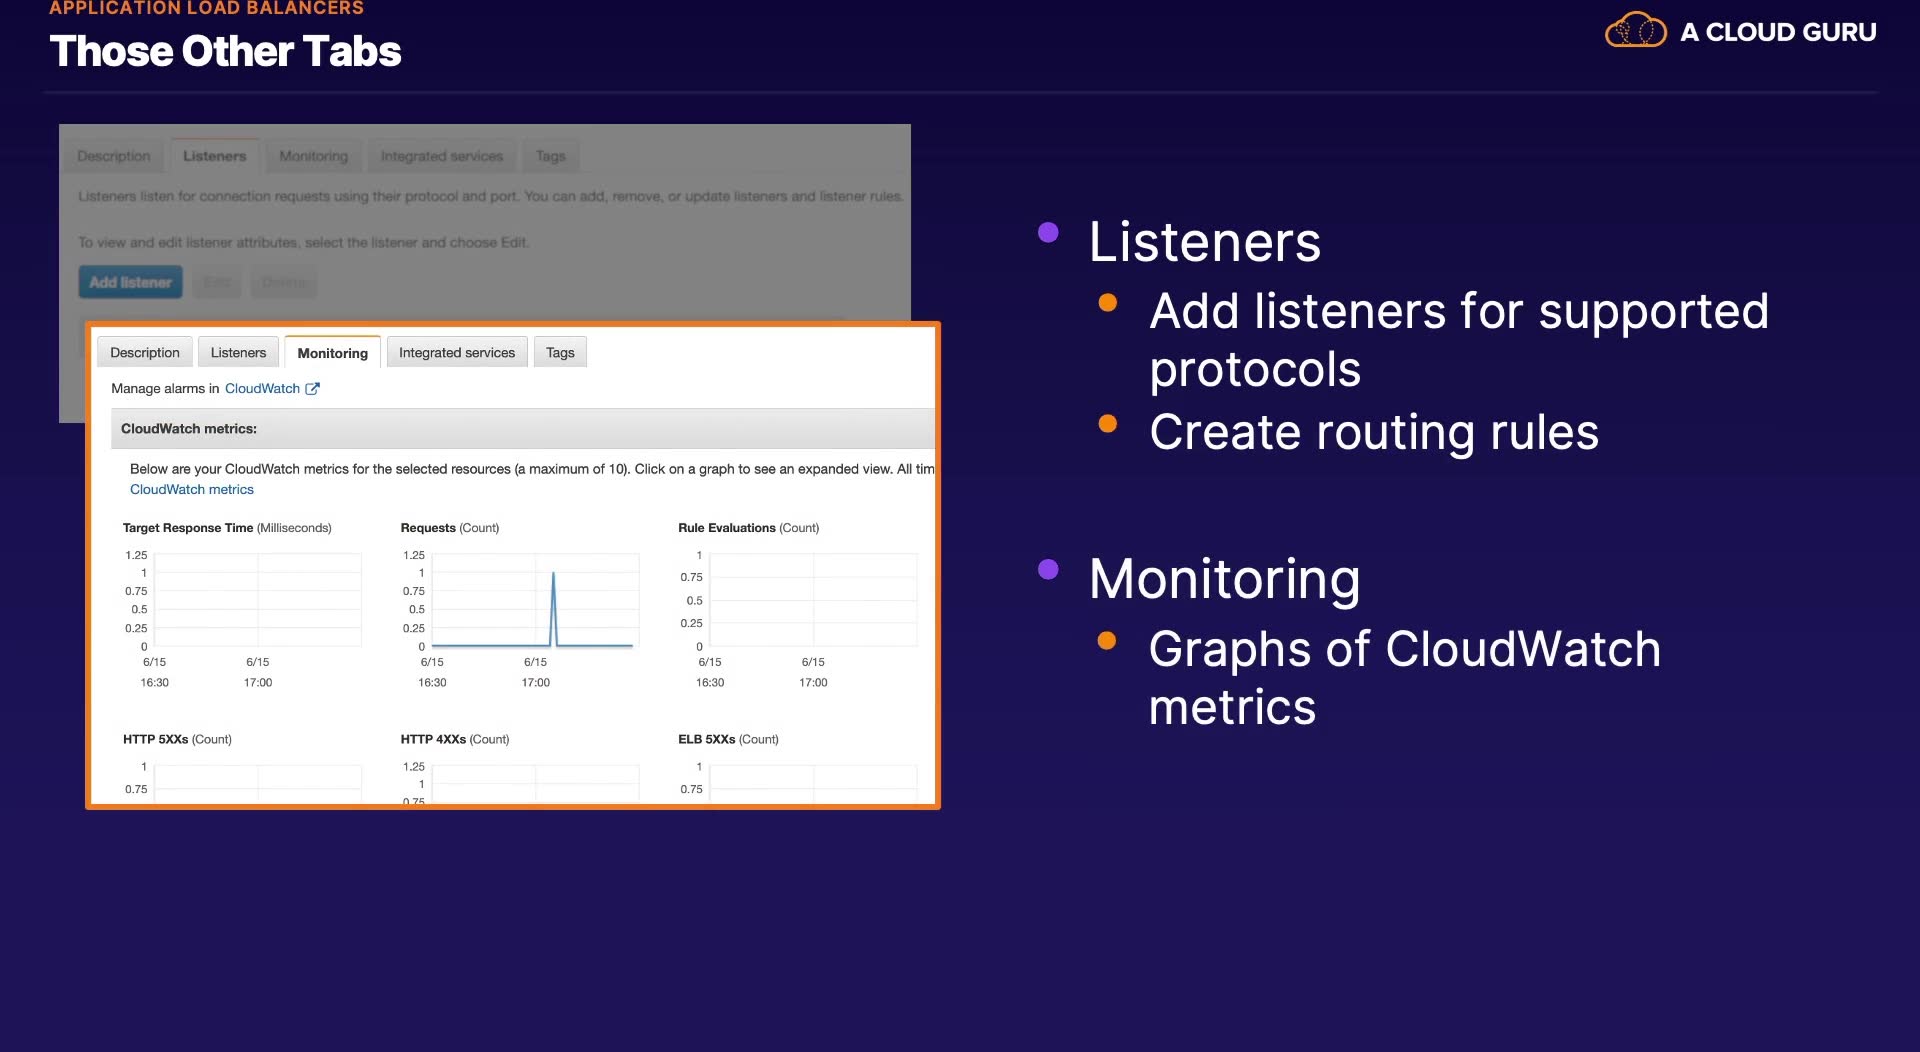The width and height of the screenshot is (1920, 1052).
Task: Click the 'HTTP 5XXs (Count)' graph title
Action: tap(177, 740)
